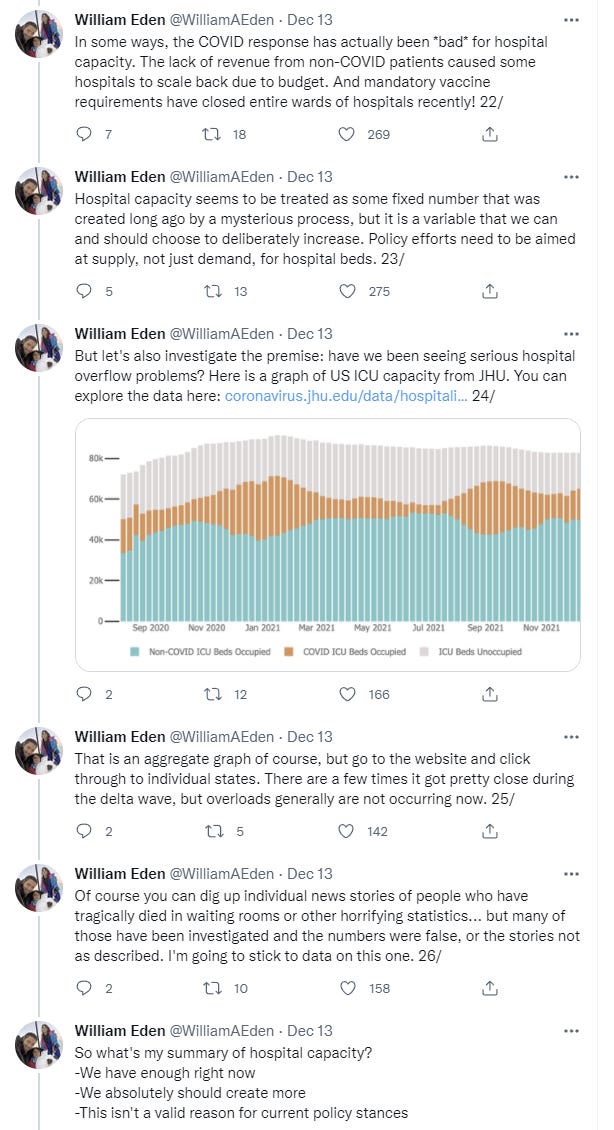The image size is (614, 1130).
Task: Click William Eden's avatar on tweet 23/
Action: [39, 190]
